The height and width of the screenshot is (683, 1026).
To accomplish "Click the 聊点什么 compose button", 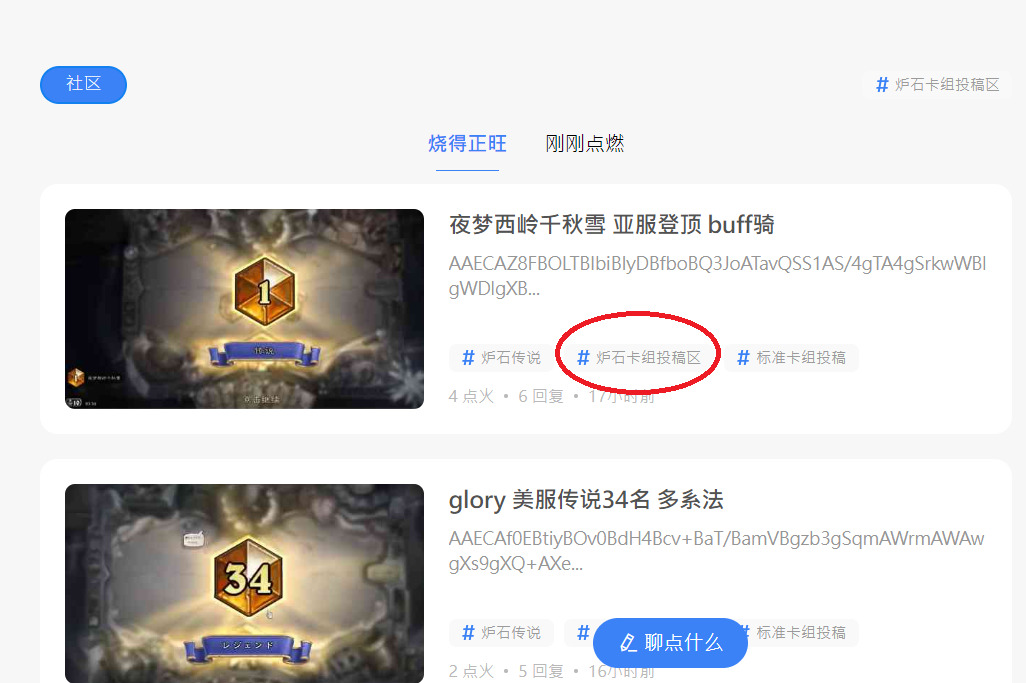I will coord(670,642).
